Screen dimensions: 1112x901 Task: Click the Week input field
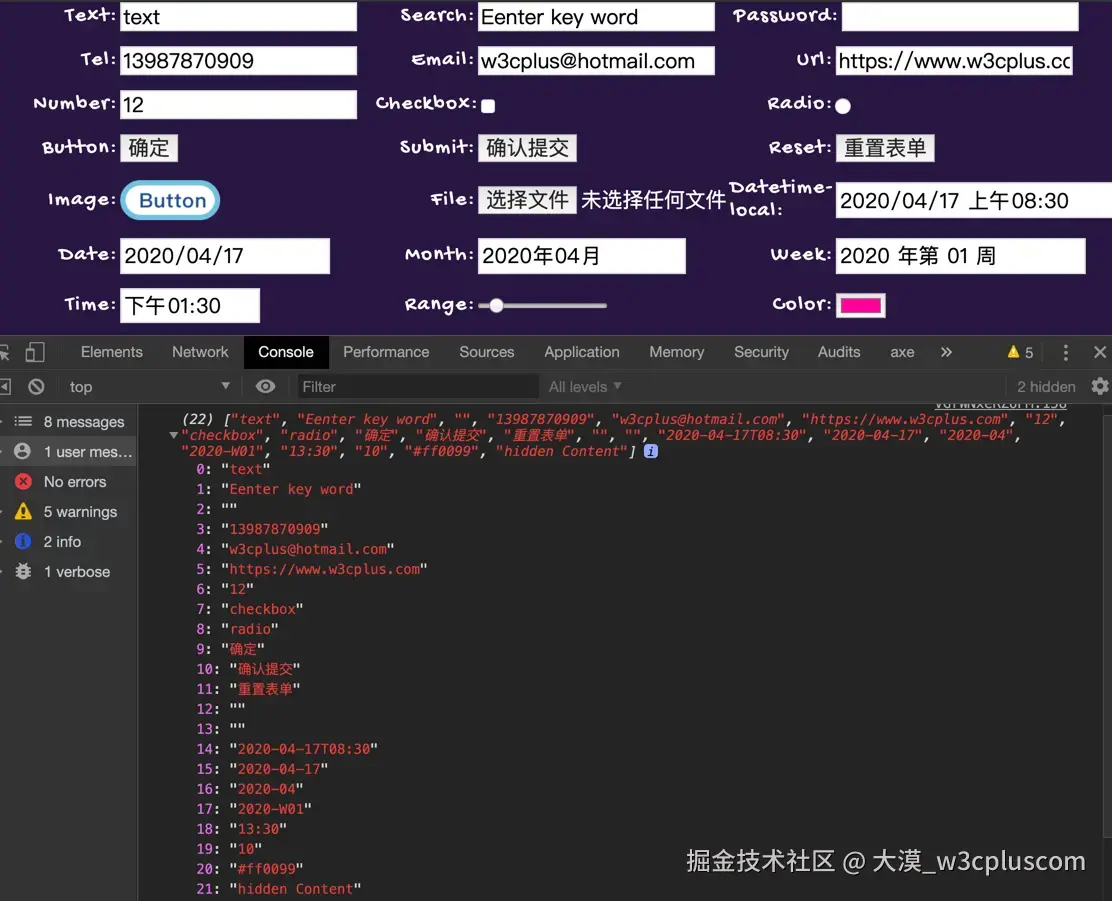960,255
